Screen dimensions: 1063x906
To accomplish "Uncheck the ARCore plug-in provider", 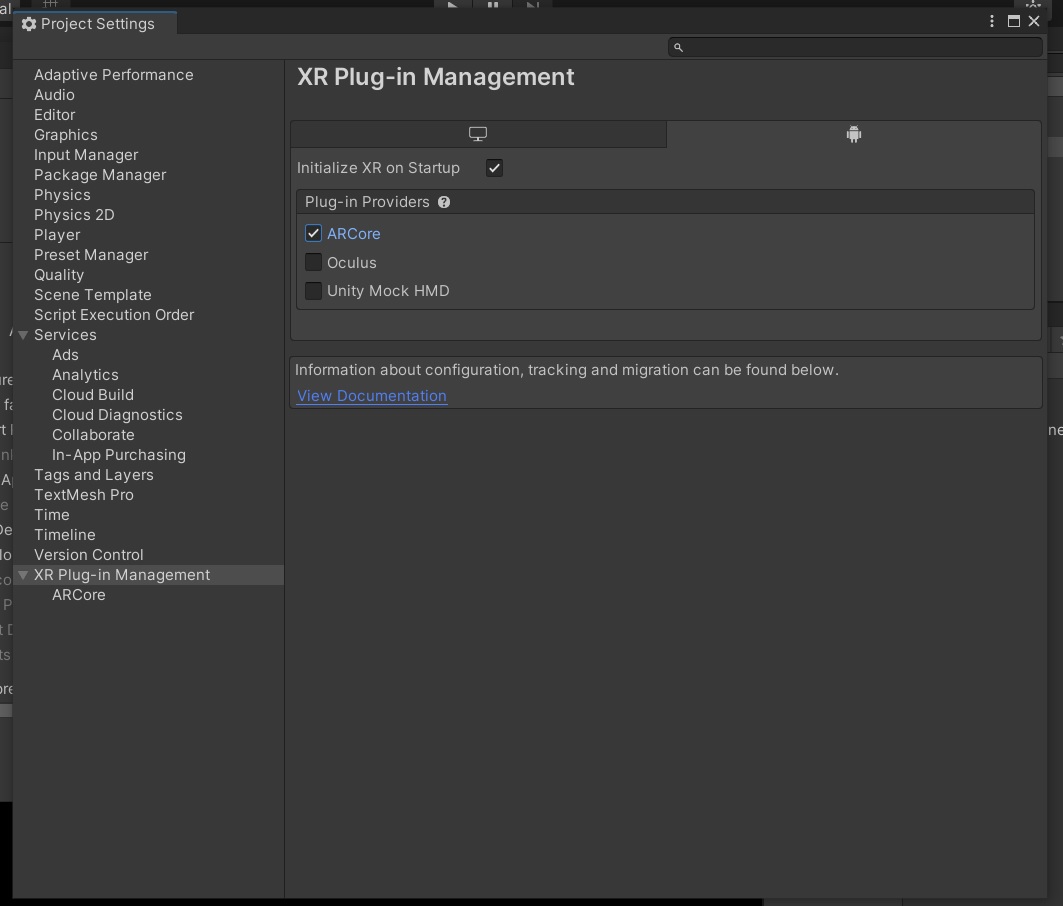I will click(313, 233).
